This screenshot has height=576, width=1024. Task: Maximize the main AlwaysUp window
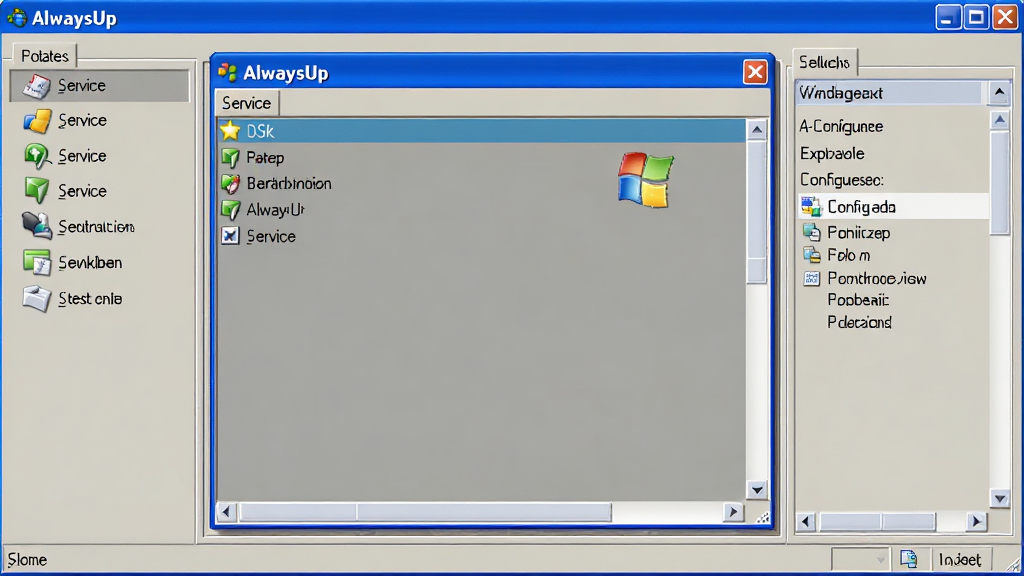pyautogui.click(x=976, y=18)
